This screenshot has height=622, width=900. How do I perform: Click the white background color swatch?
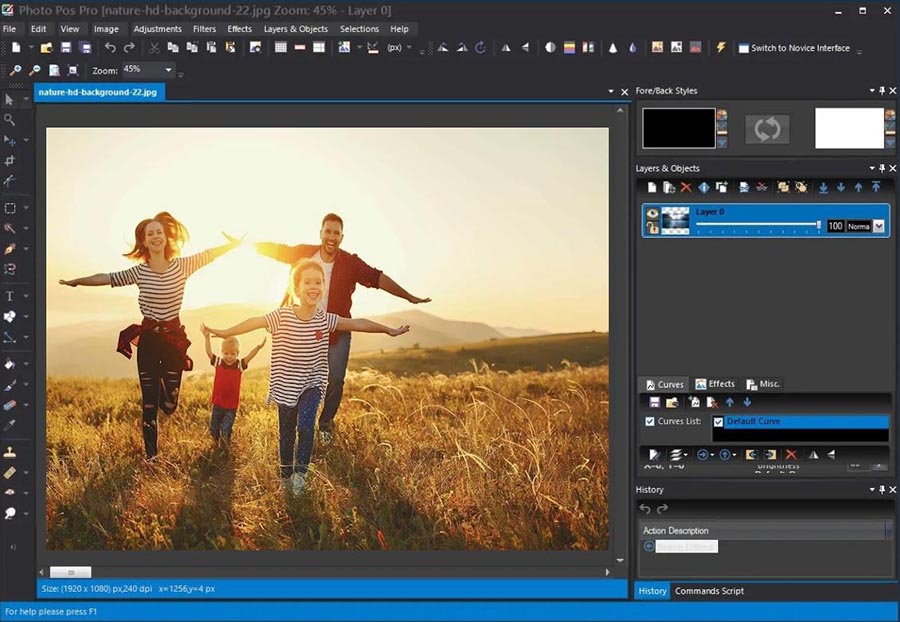coord(849,128)
